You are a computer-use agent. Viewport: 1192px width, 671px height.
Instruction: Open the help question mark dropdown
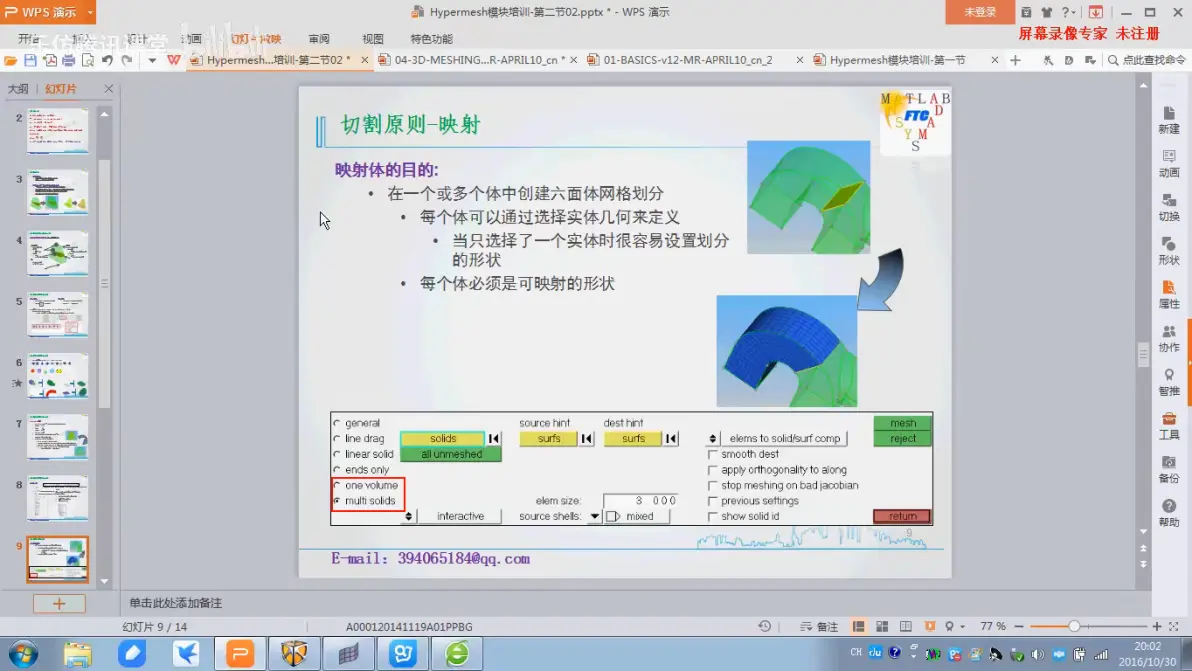[x=1067, y=12]
